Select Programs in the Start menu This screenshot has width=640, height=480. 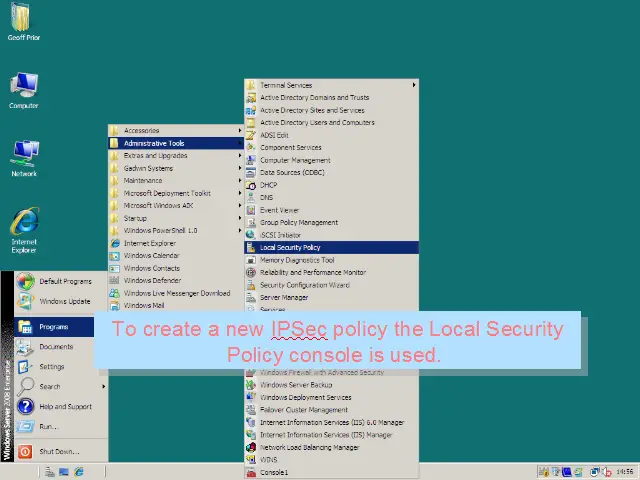coord(55,327)
